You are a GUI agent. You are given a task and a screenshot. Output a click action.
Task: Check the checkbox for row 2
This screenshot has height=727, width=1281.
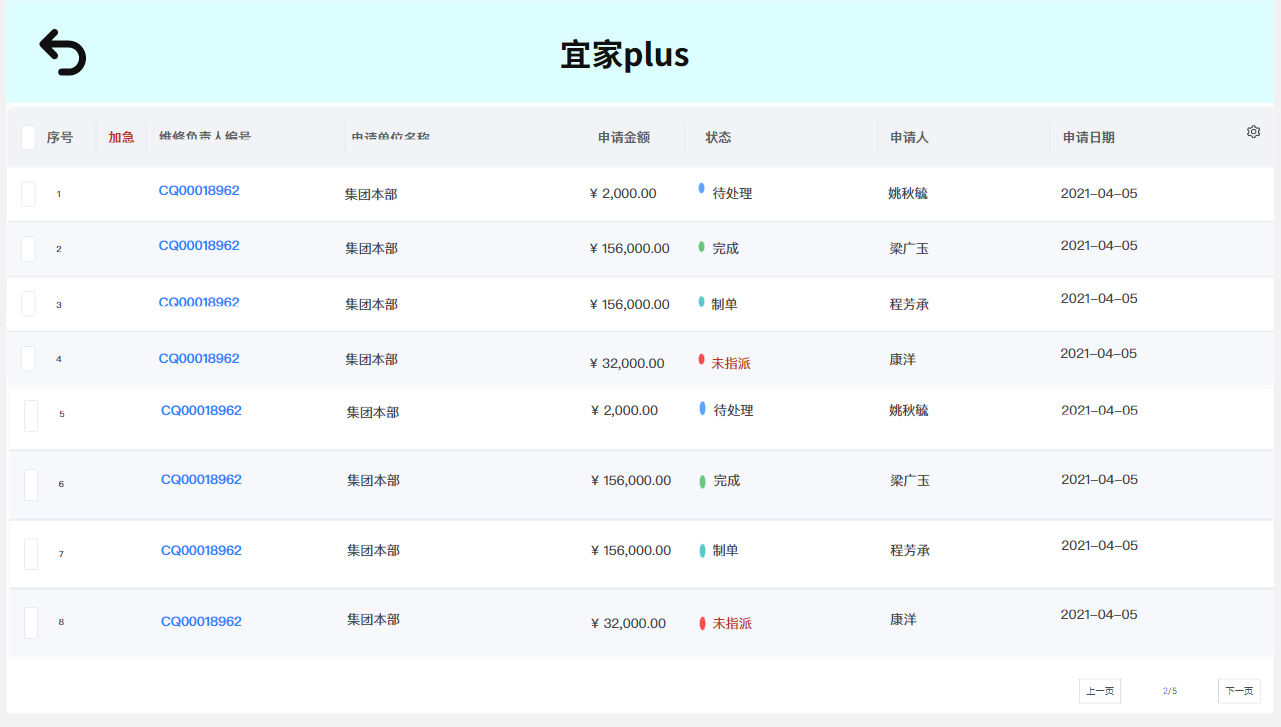[28, 249]
